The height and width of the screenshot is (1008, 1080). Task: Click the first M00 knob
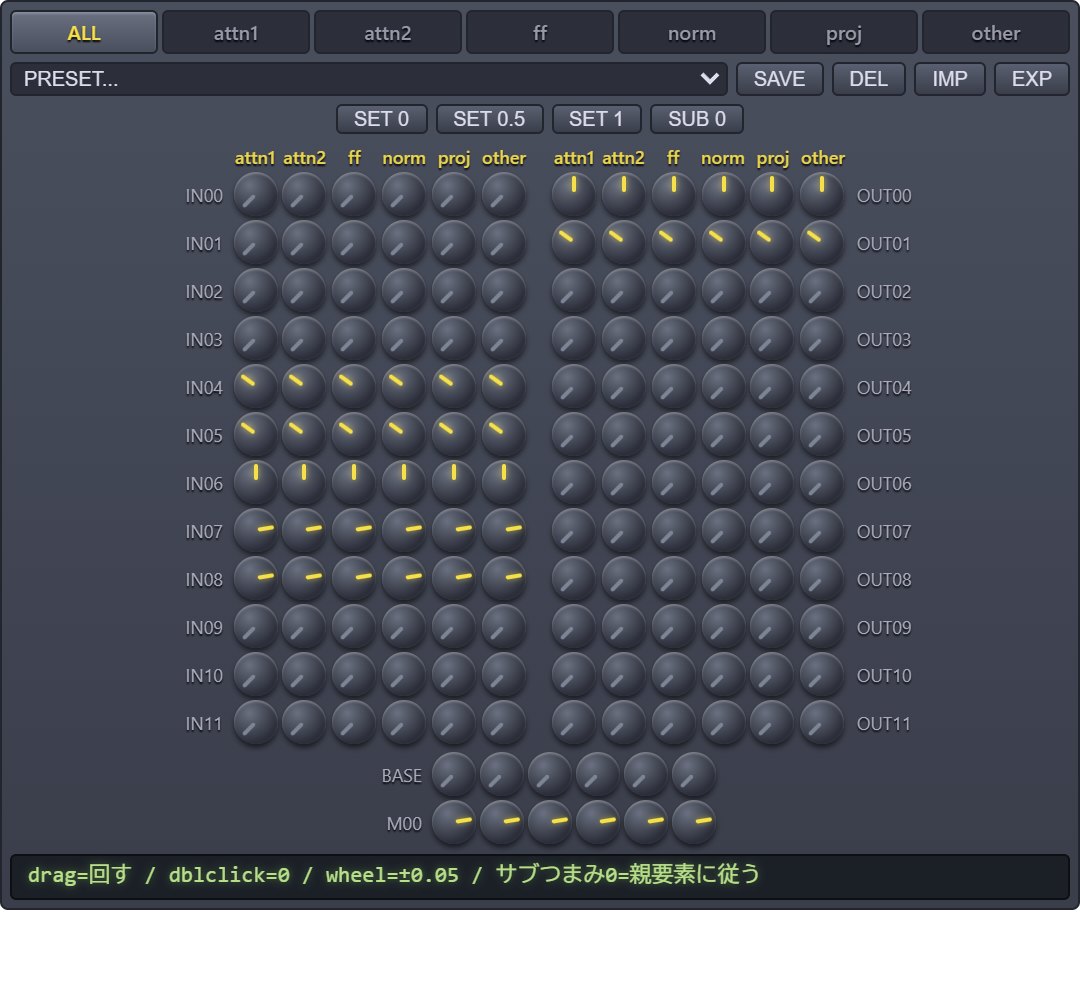click(454, 822)
